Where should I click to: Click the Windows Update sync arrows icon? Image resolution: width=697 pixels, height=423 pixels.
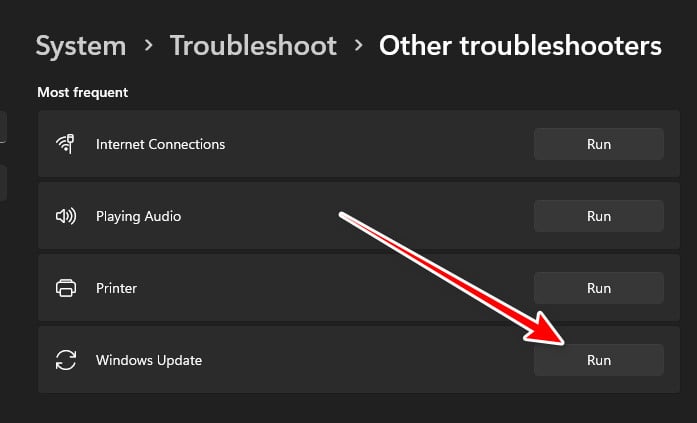coord(66,360)
